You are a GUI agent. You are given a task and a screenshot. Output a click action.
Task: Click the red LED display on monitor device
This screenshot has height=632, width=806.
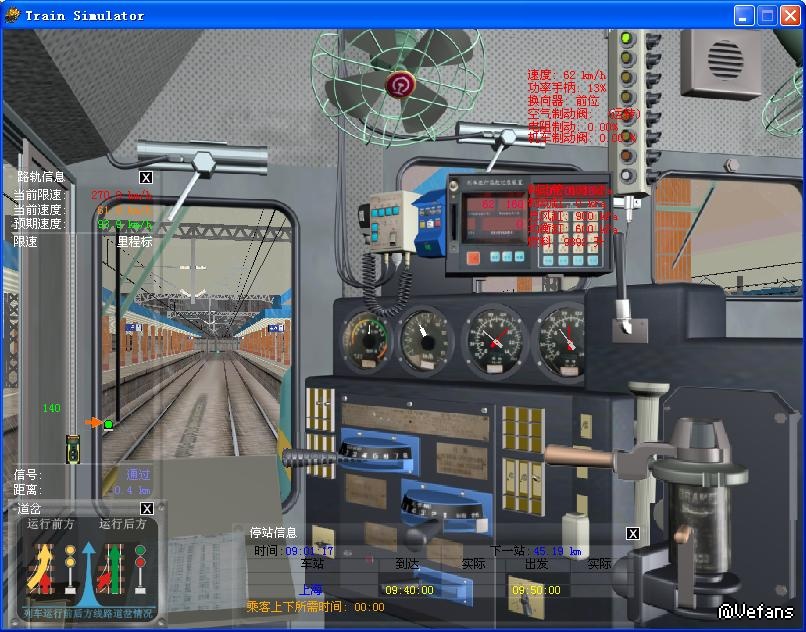(x=494, y=218)
